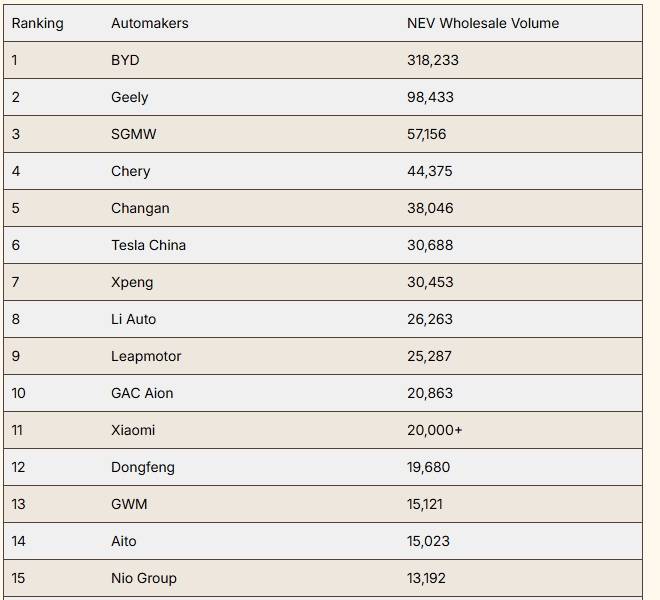The width and height of the screenshot is (660, 600).
Task: Click Xpeng's volume value 30,453
Action: click(x=430, y=282)
